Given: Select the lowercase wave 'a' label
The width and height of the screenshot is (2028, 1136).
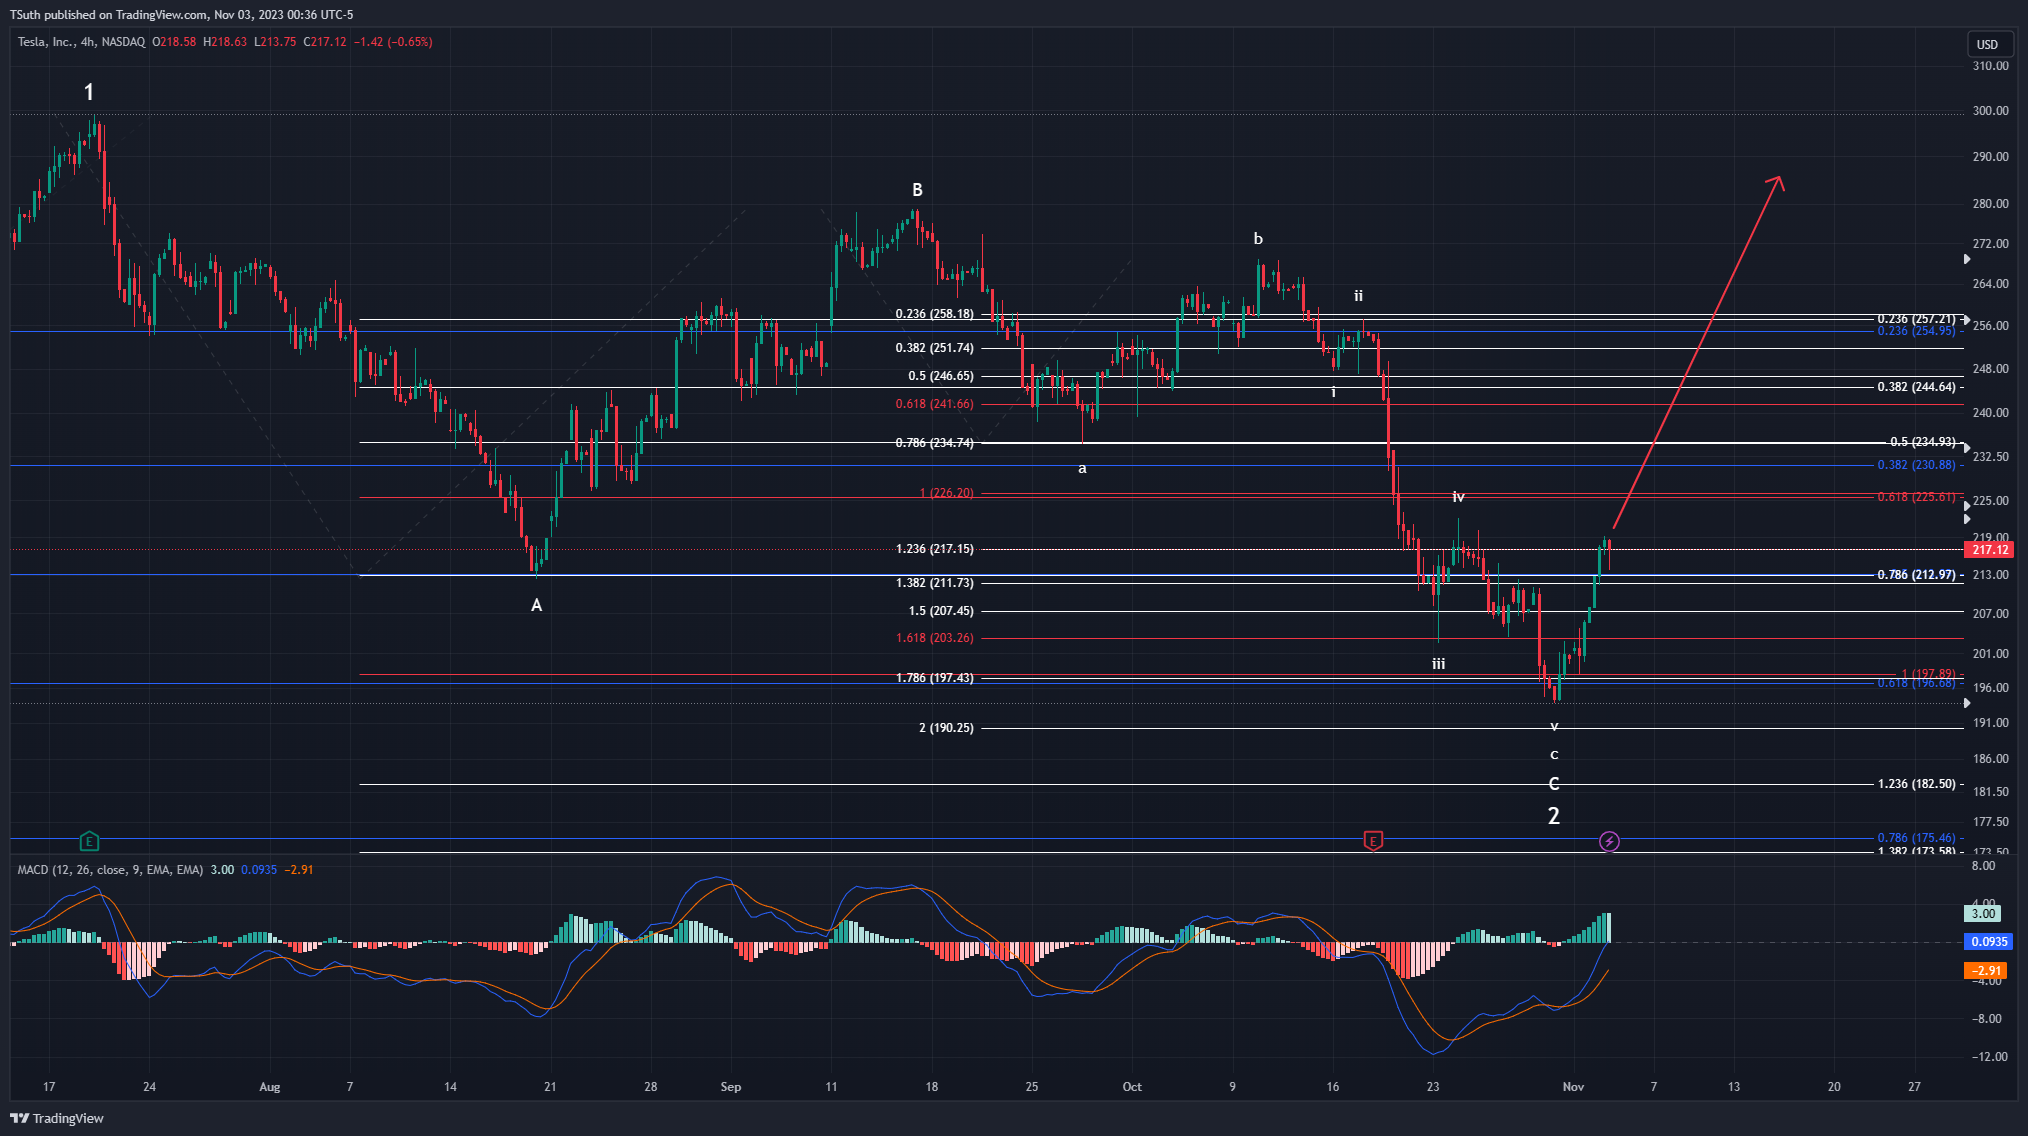Looking at the screenshot, I should coord(1082,468).
